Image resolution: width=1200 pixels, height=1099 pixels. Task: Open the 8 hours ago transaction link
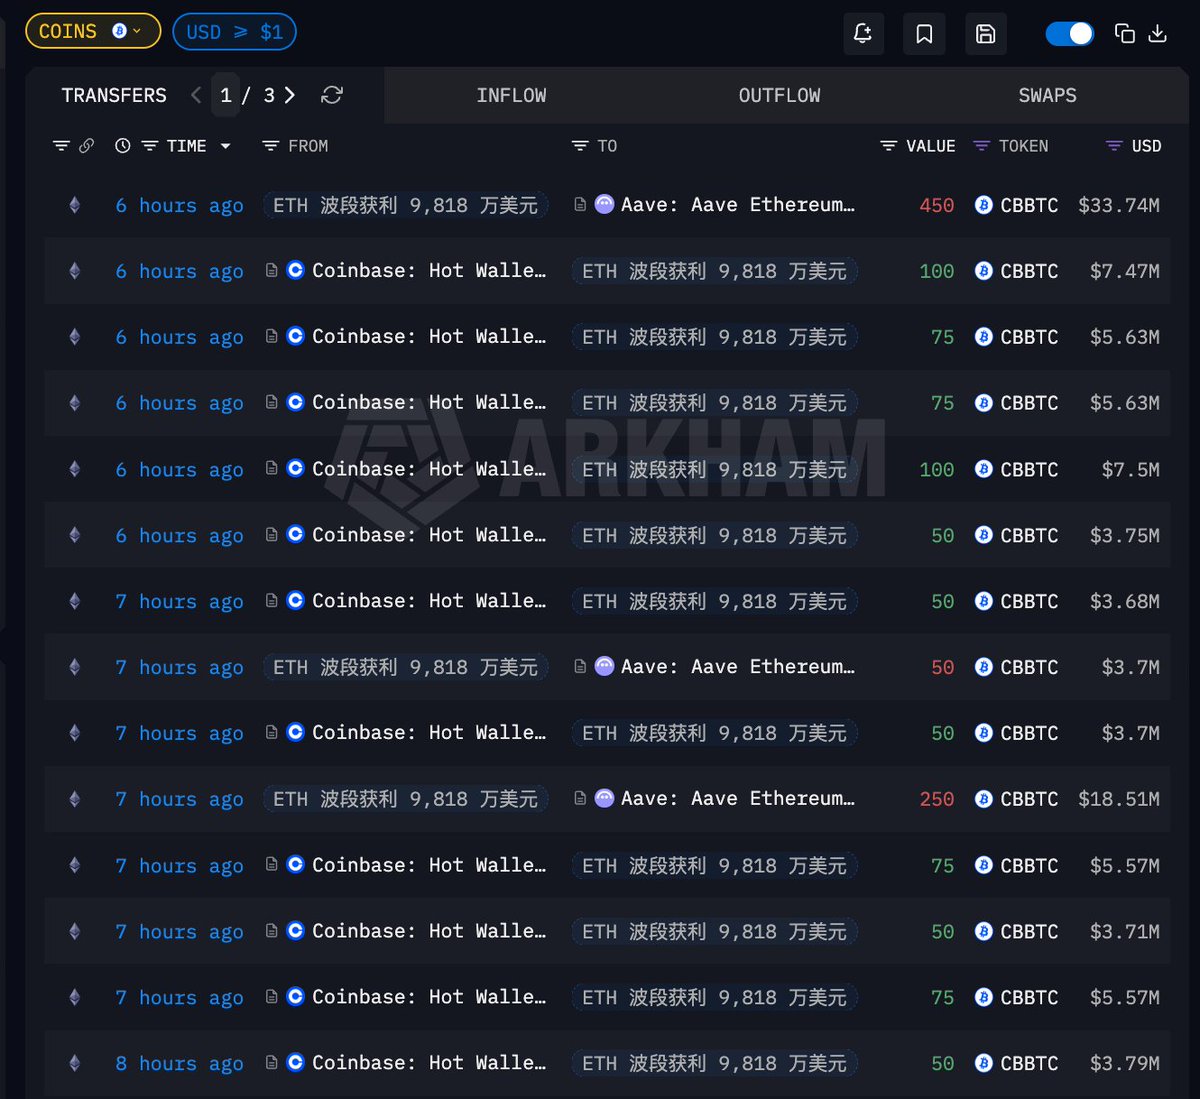tap(179, 1063)
